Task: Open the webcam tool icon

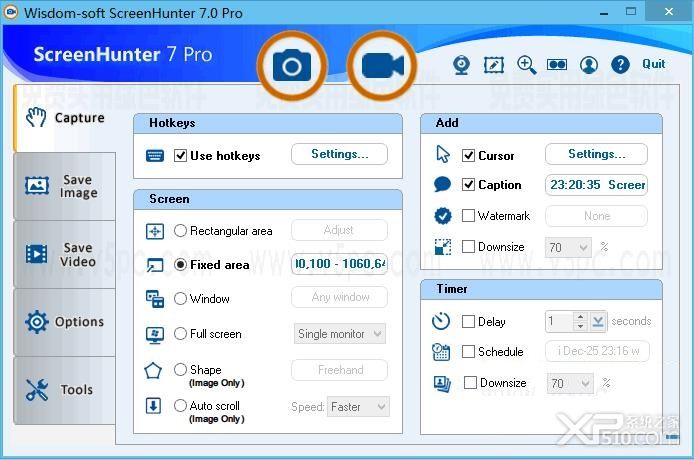Action: click(x=461, y=65)
